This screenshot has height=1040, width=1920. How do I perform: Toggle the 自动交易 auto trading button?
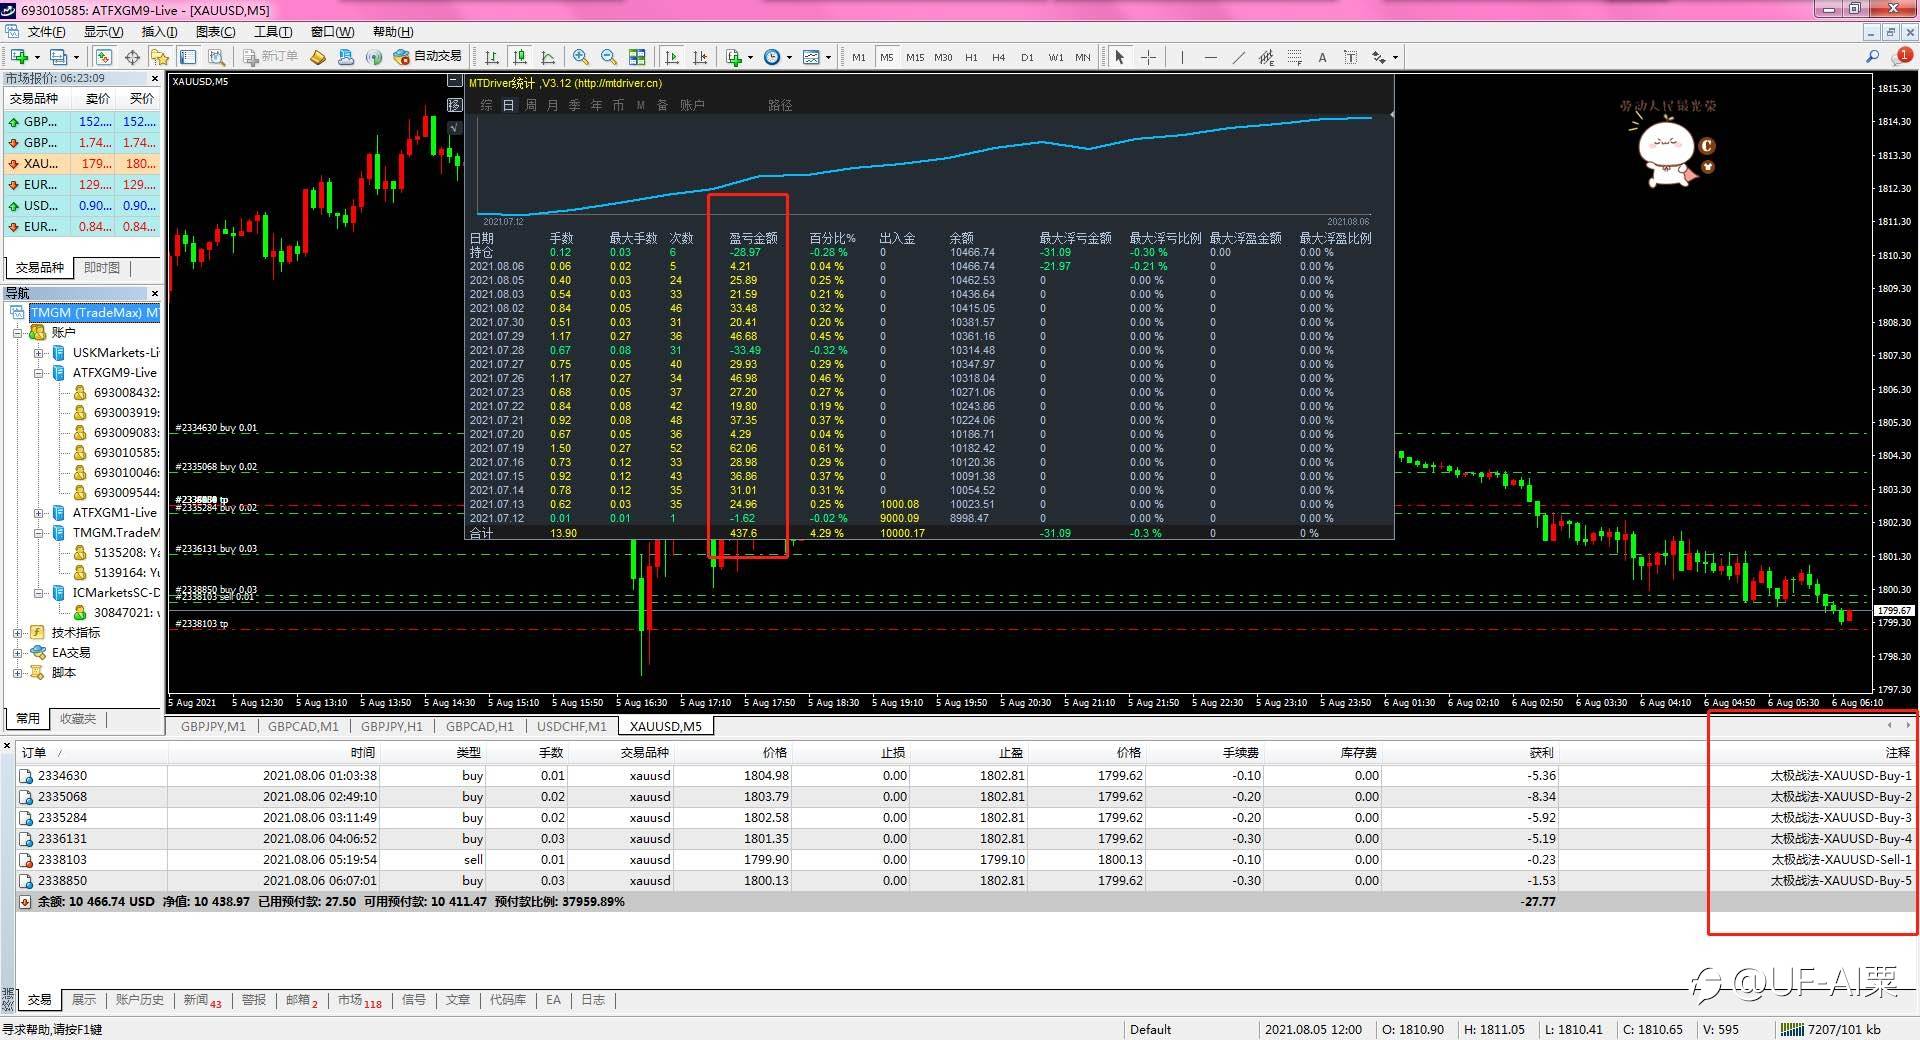(428, 57)
